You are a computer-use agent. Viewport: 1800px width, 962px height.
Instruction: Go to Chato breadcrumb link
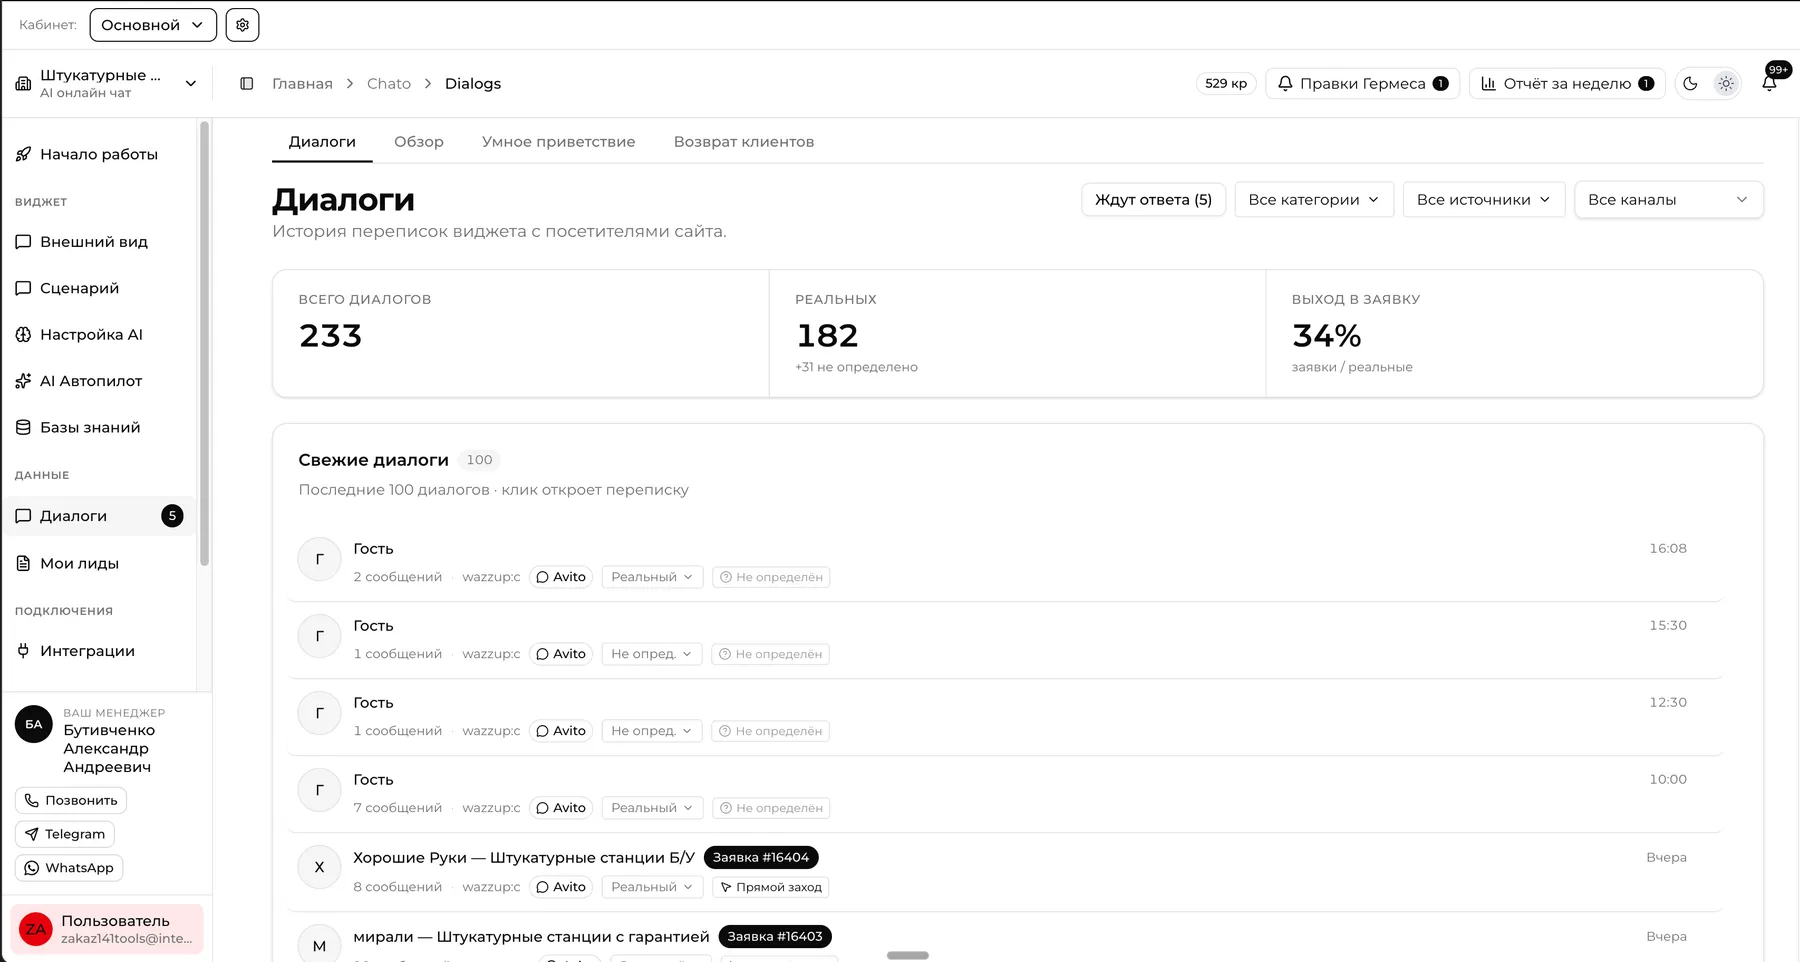pyautogui.click(x=389, y=84)
